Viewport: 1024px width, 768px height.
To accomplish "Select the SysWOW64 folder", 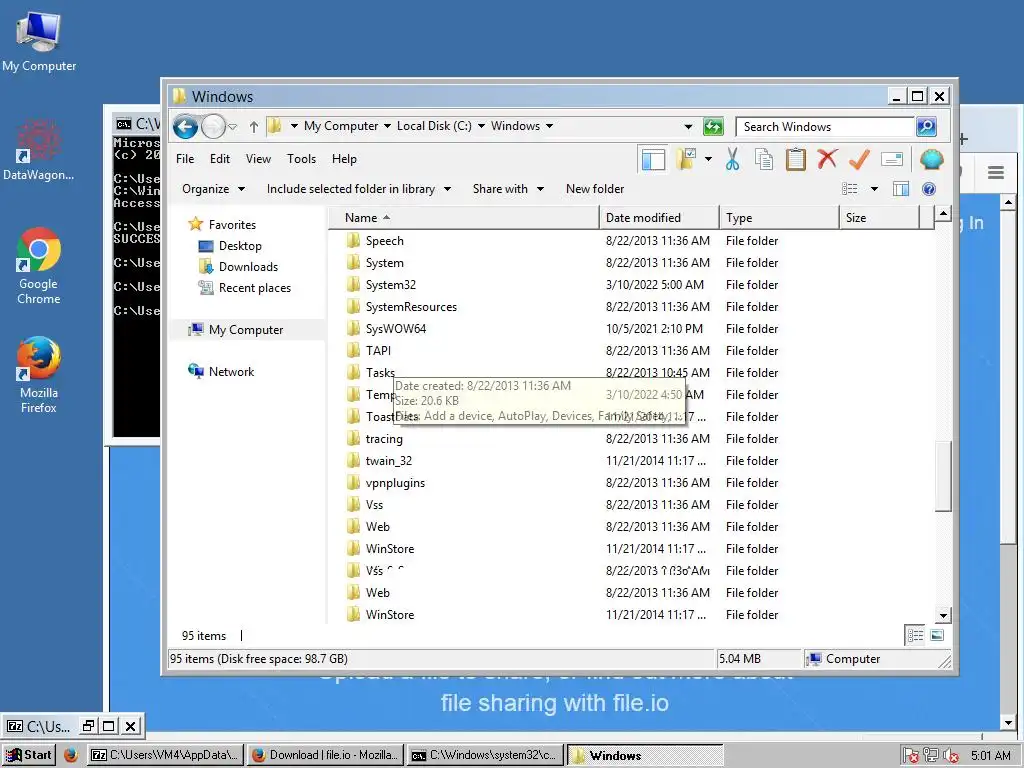I will (x=395, y=328).
